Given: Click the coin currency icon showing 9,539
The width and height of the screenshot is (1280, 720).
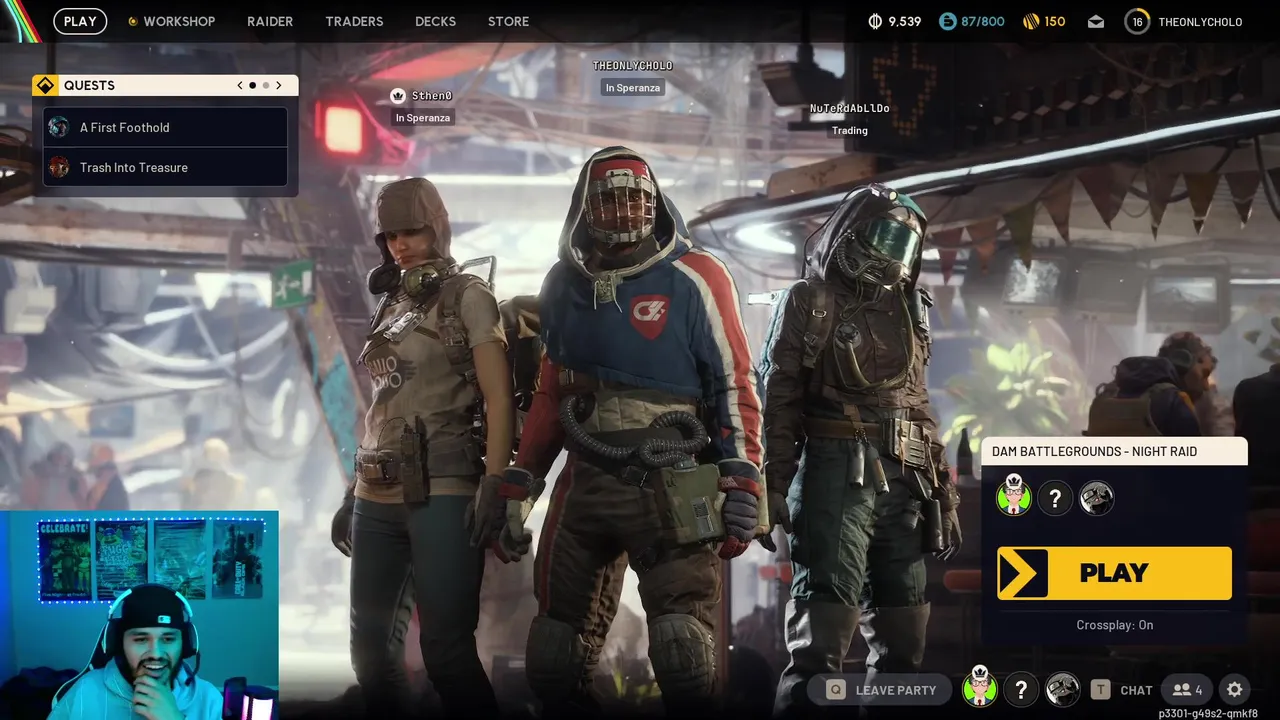Looking at the screenshot, I should tap(875, 21).
